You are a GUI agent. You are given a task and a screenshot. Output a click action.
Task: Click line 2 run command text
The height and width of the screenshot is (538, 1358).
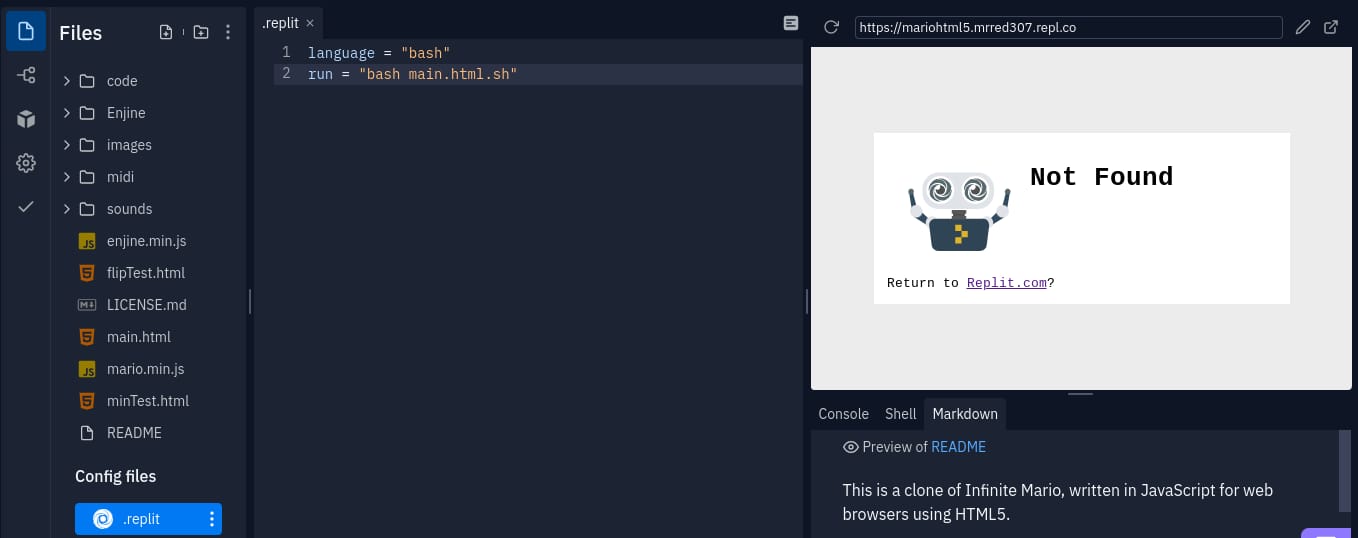click(x=412, y=74)
